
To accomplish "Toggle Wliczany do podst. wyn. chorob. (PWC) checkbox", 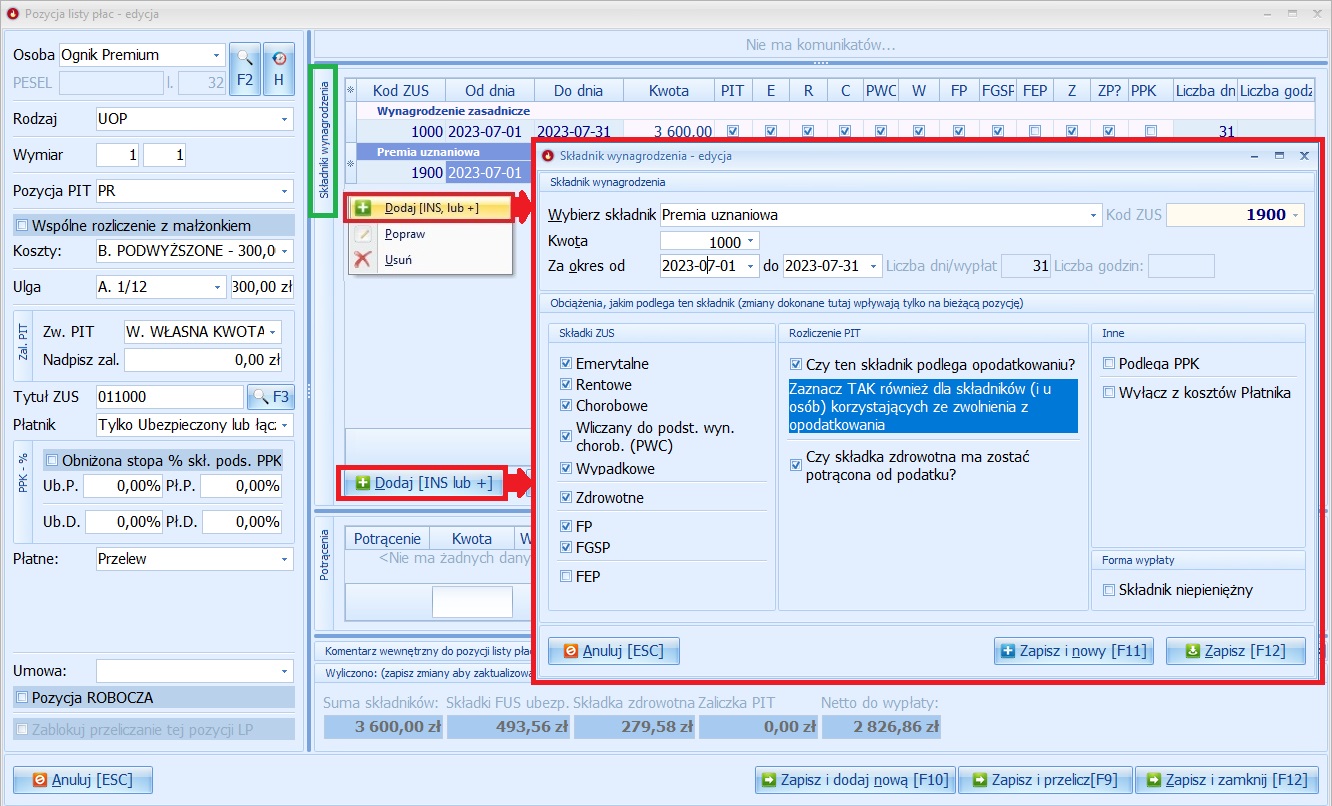I will click(566, 436).
